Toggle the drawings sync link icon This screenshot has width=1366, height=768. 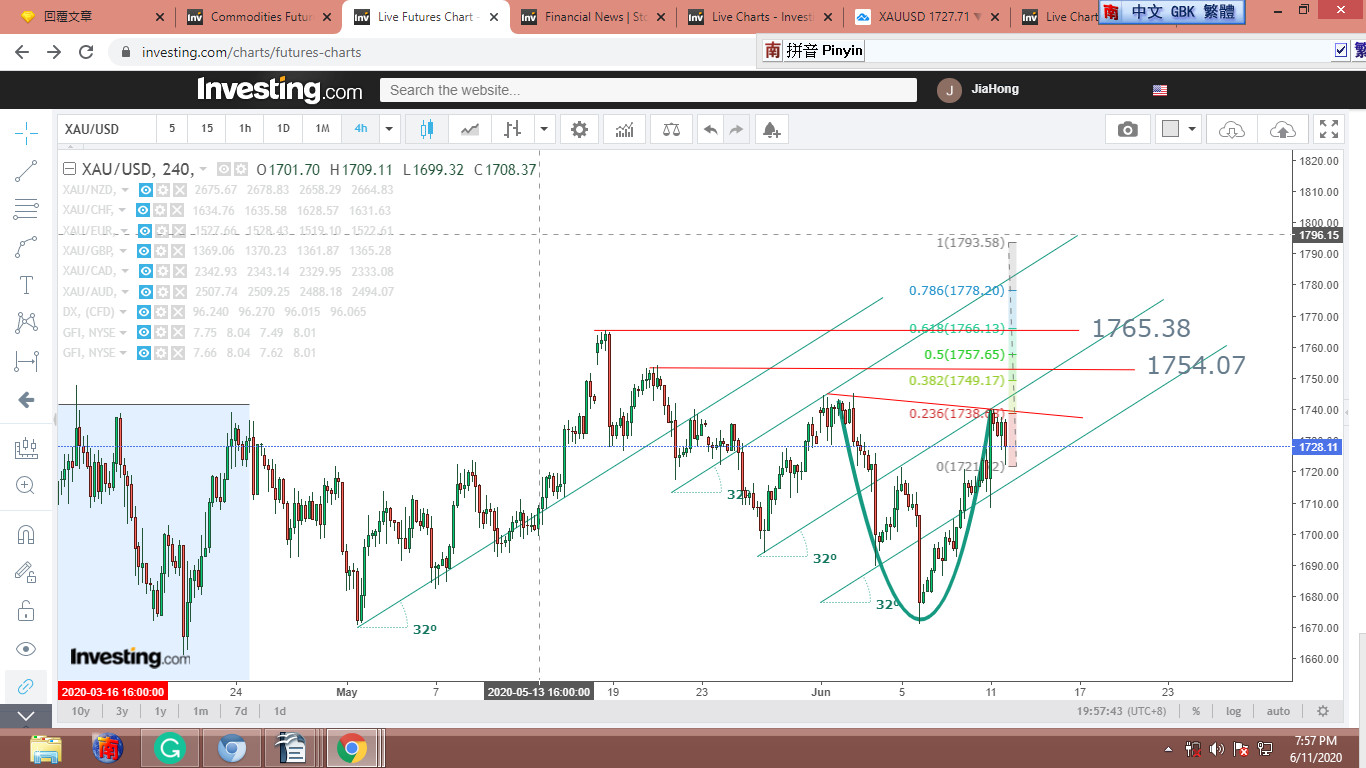pyautogui.click(x=26, y=686)
